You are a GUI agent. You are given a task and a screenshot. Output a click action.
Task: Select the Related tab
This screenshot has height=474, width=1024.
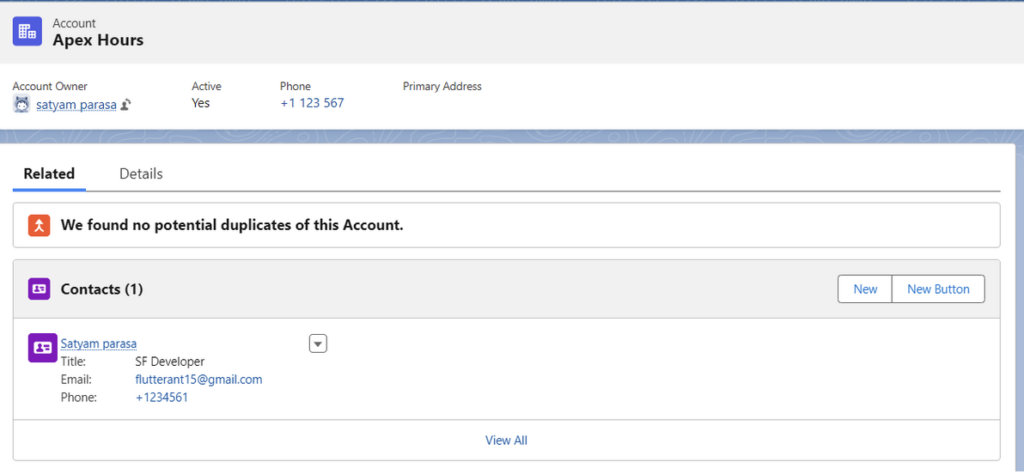tap(49, 174)
